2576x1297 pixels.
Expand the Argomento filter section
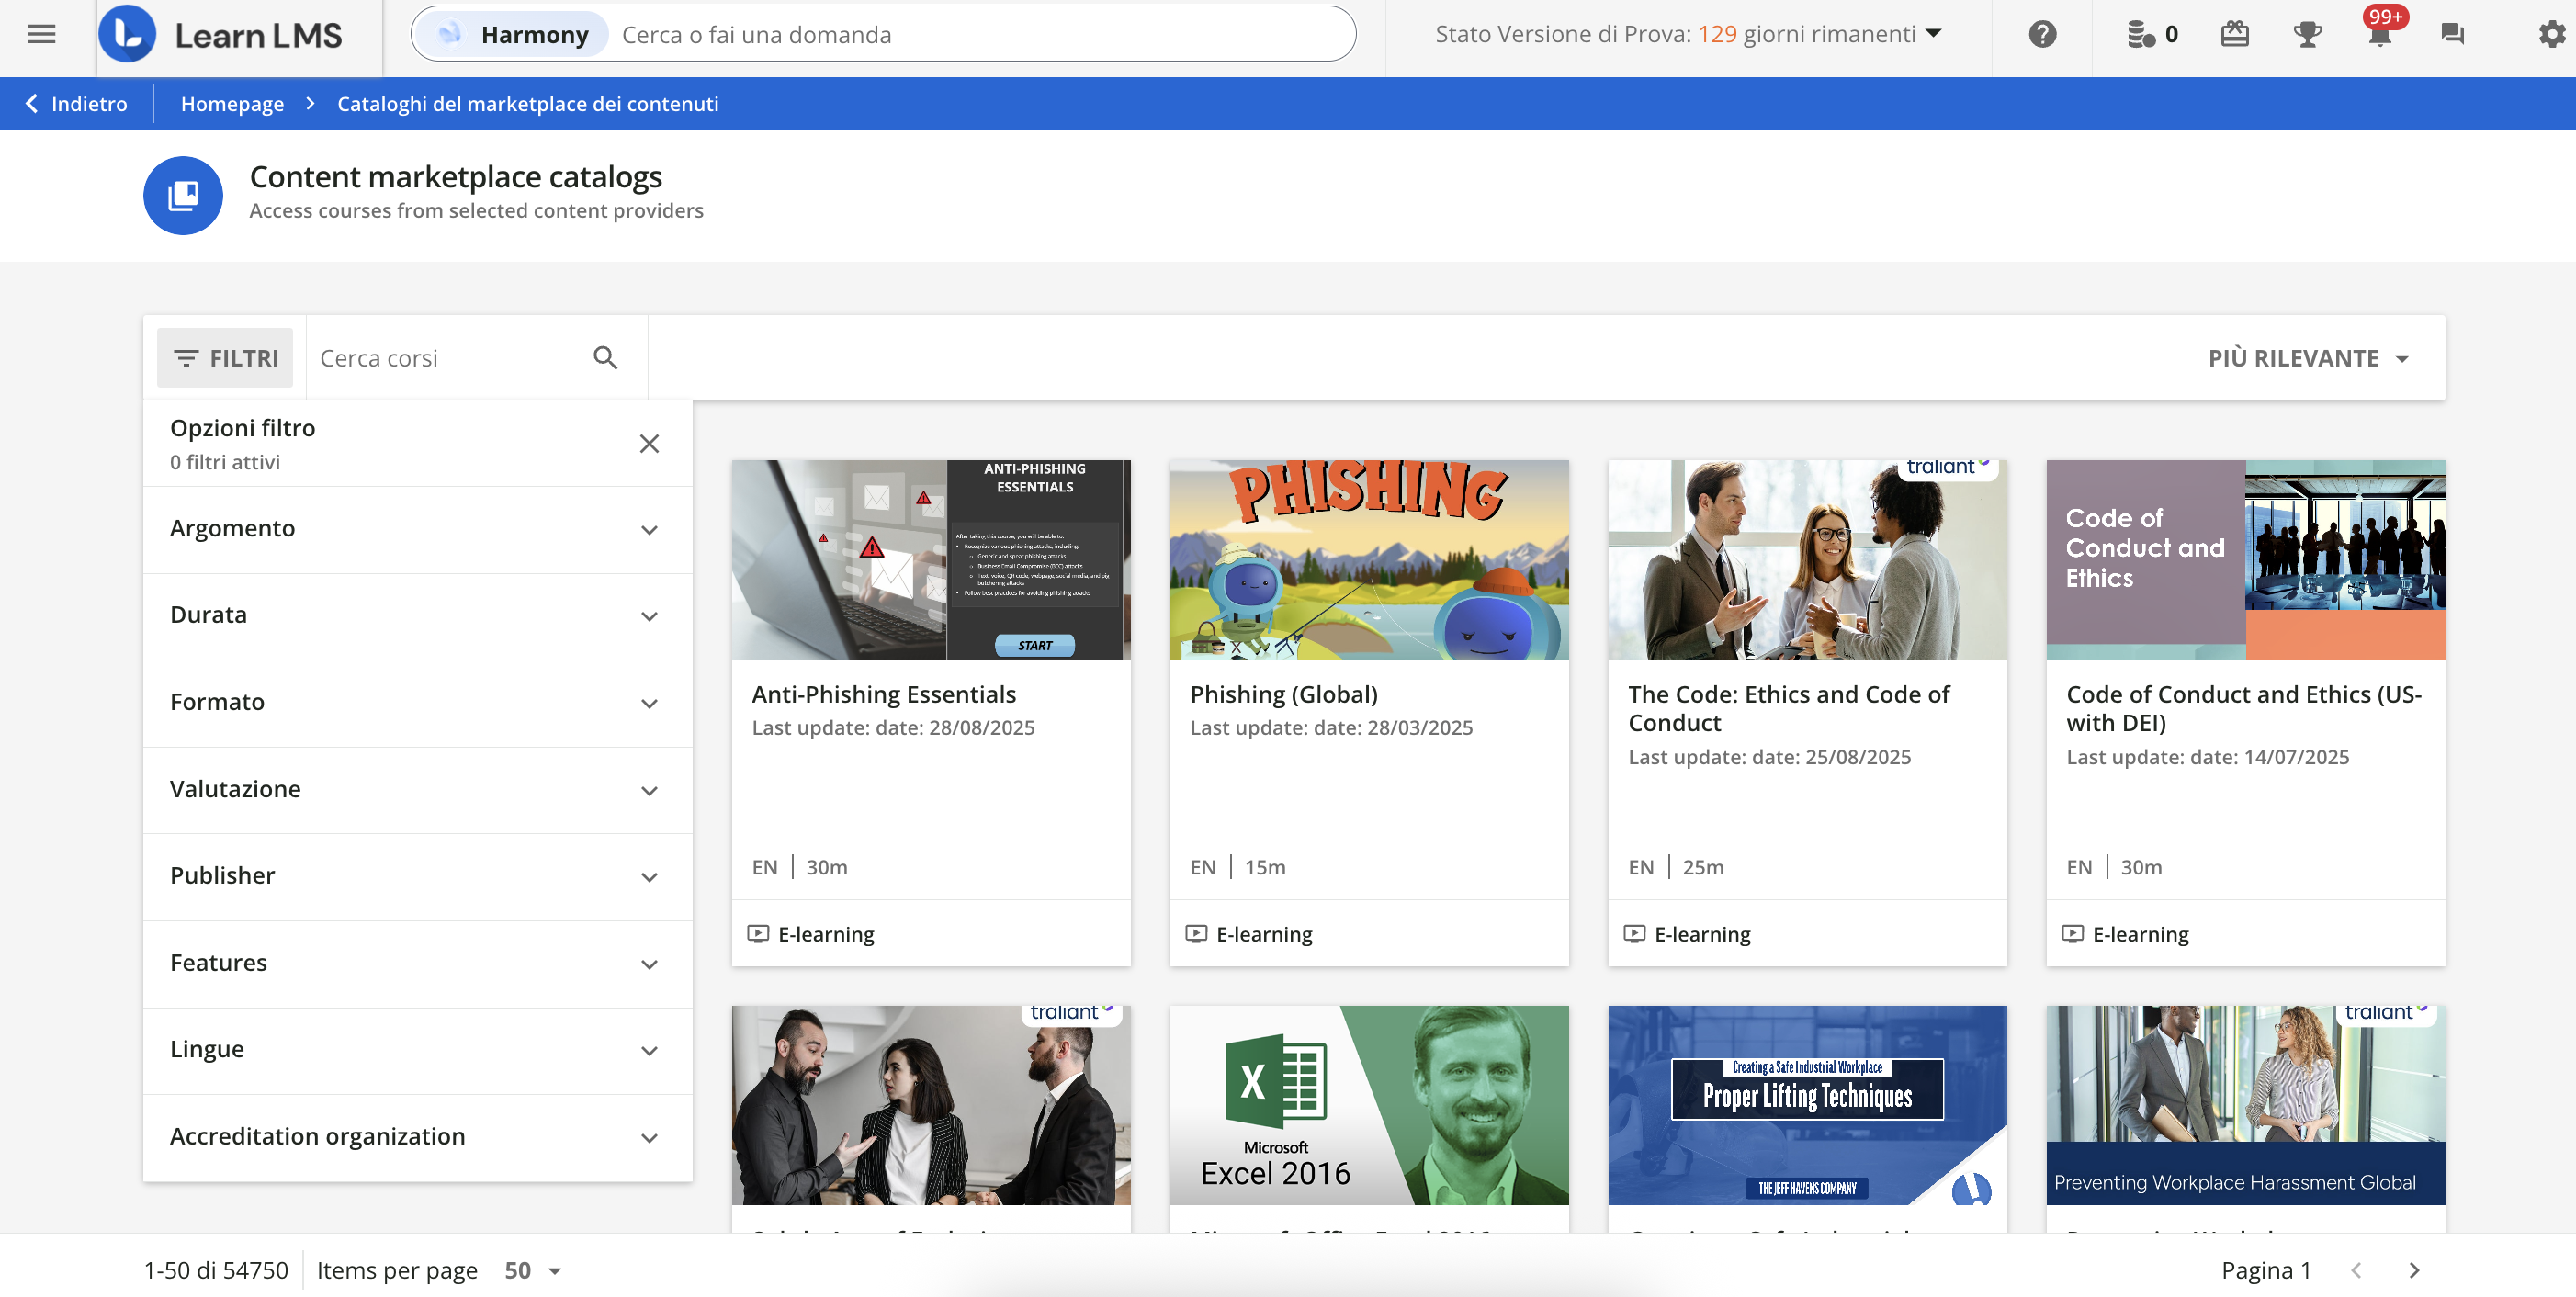coord(417,529)
